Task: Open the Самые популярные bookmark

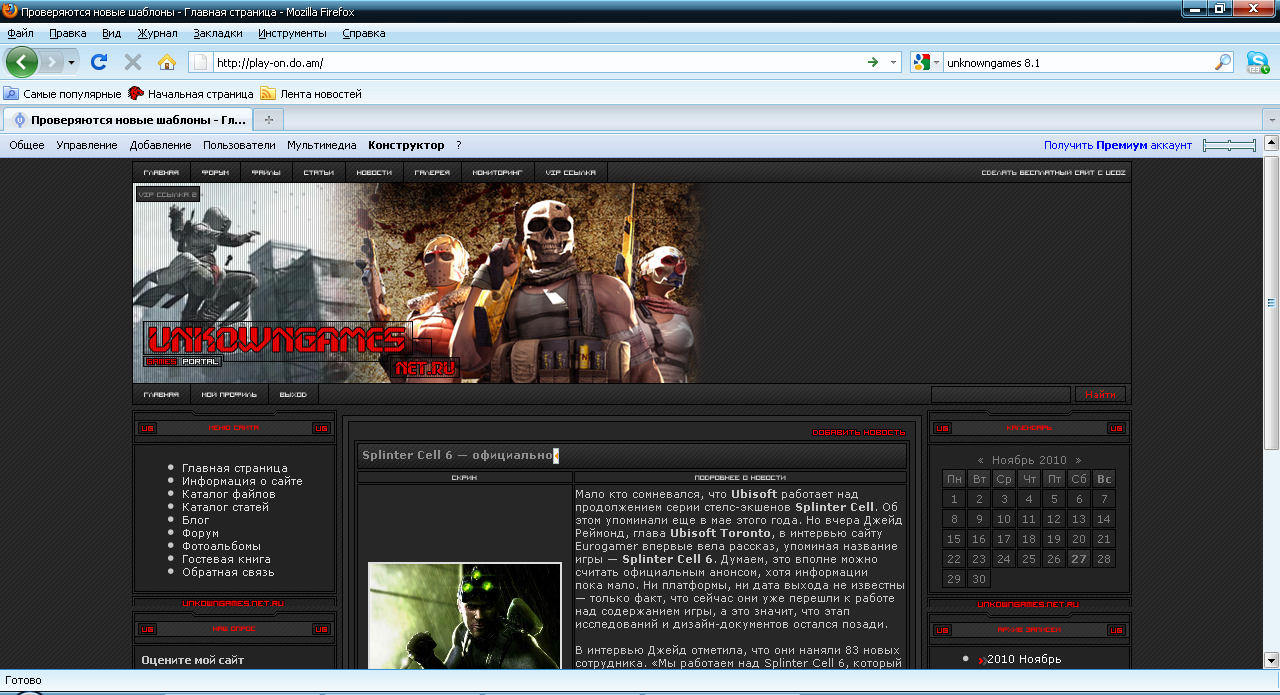Action: tap(62, 94)
